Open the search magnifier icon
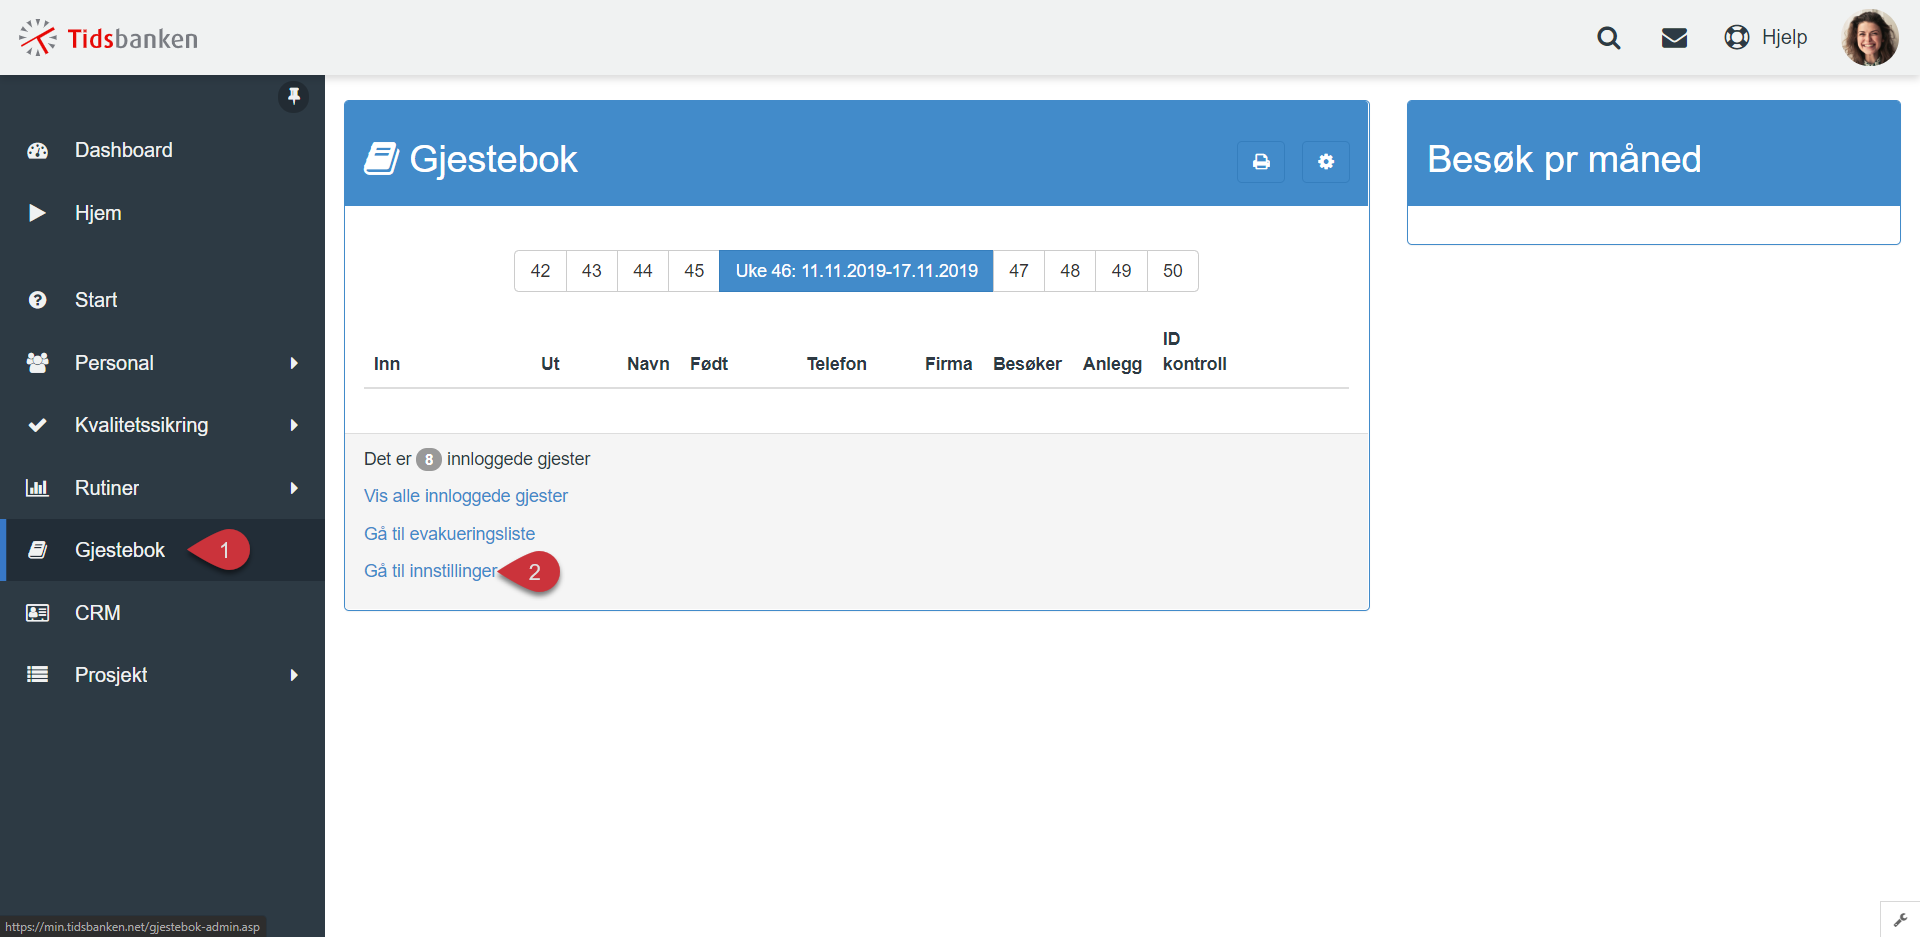Screen dimensions: 1920x937 [1609, 38]
